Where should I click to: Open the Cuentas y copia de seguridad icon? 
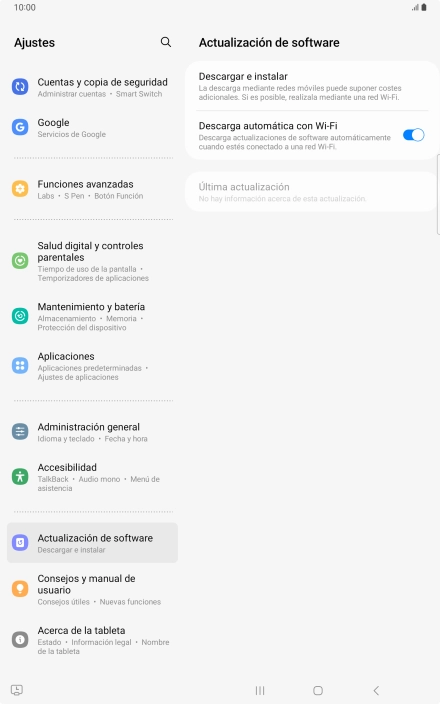pyautogui.click(x=20, y=87)
